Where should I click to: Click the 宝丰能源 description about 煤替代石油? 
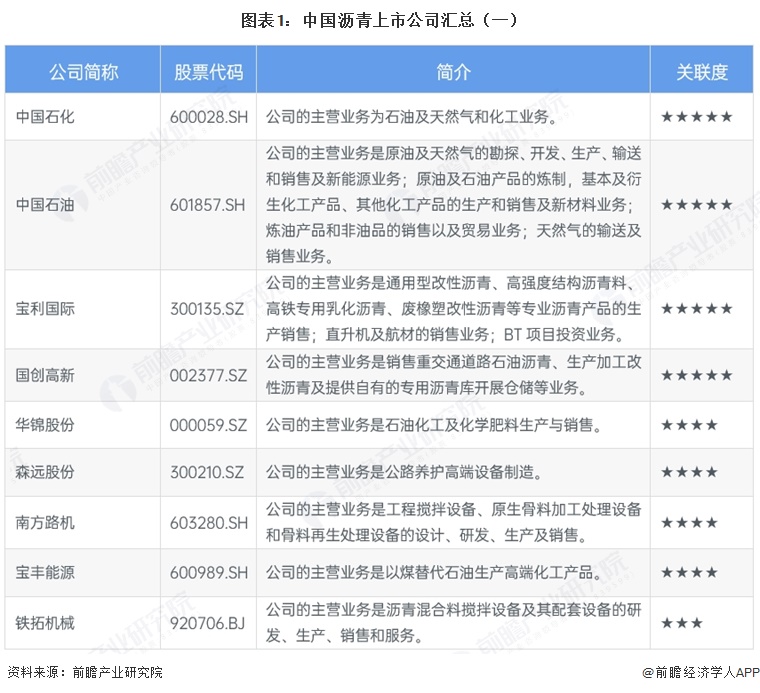(434, 572)
